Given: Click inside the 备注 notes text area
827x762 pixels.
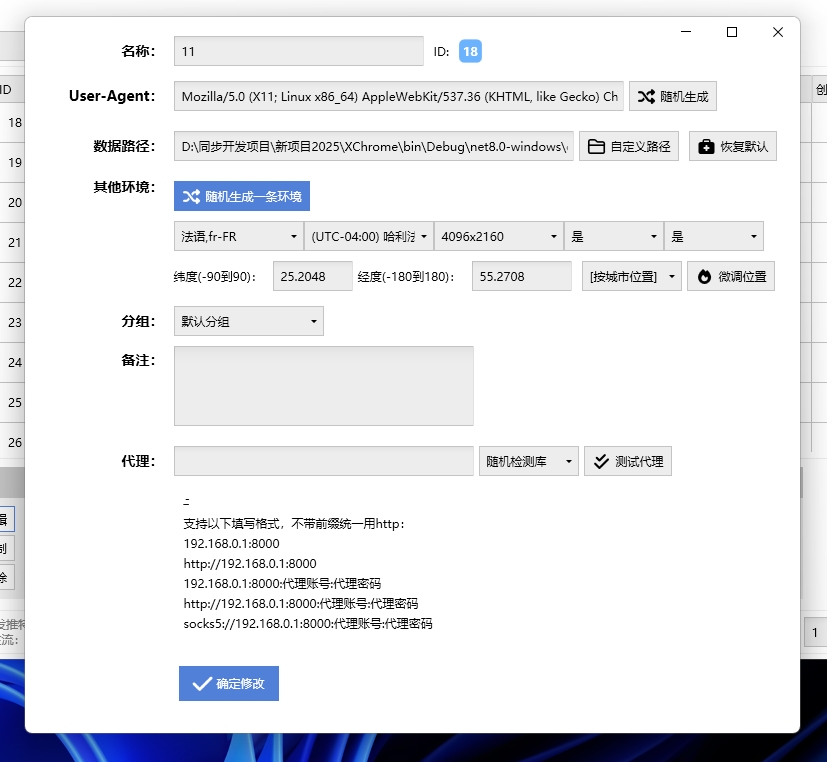Looking at the screenshot, I should coord(324,385).
